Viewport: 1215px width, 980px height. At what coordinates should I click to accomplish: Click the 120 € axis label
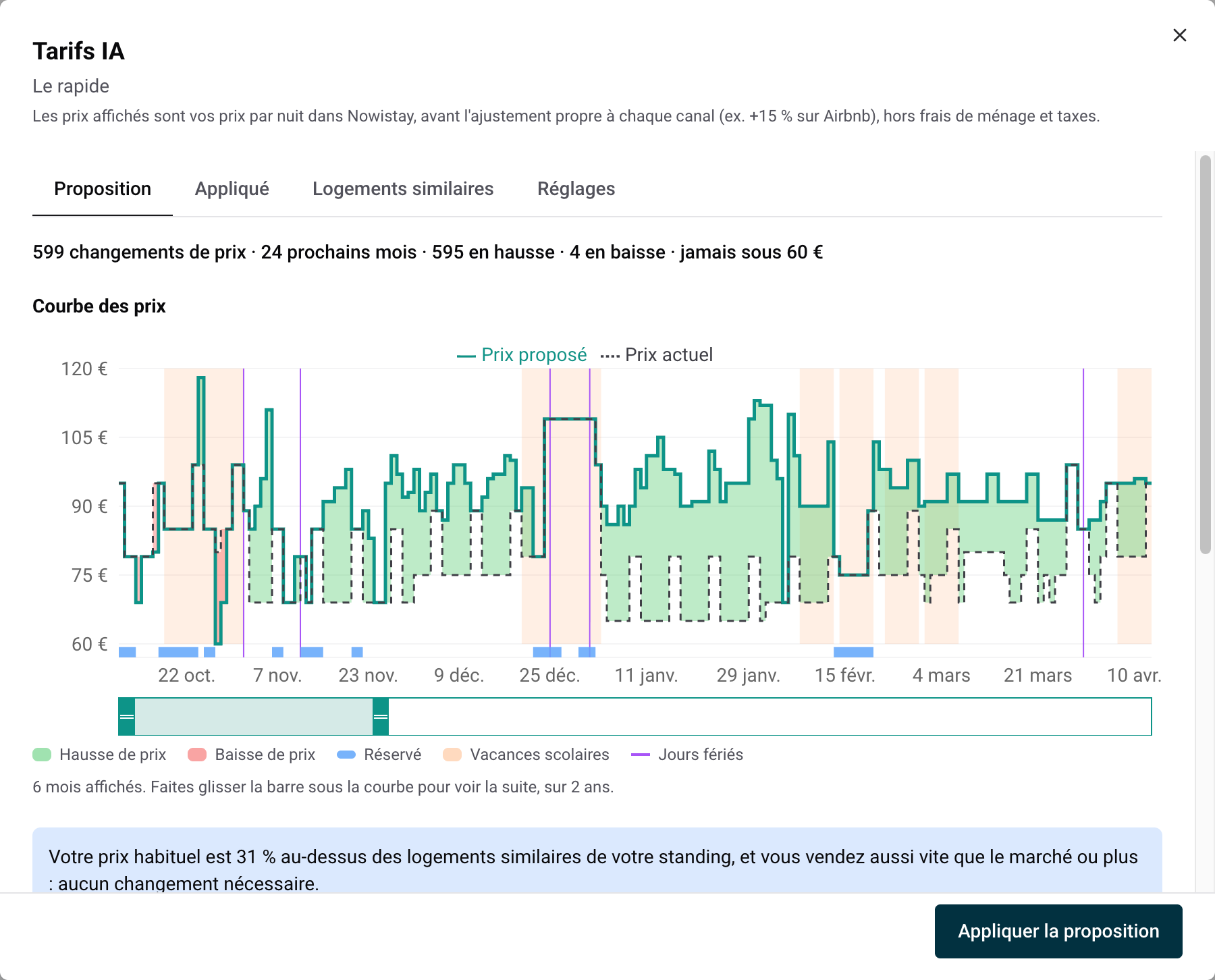pos(86,368)
